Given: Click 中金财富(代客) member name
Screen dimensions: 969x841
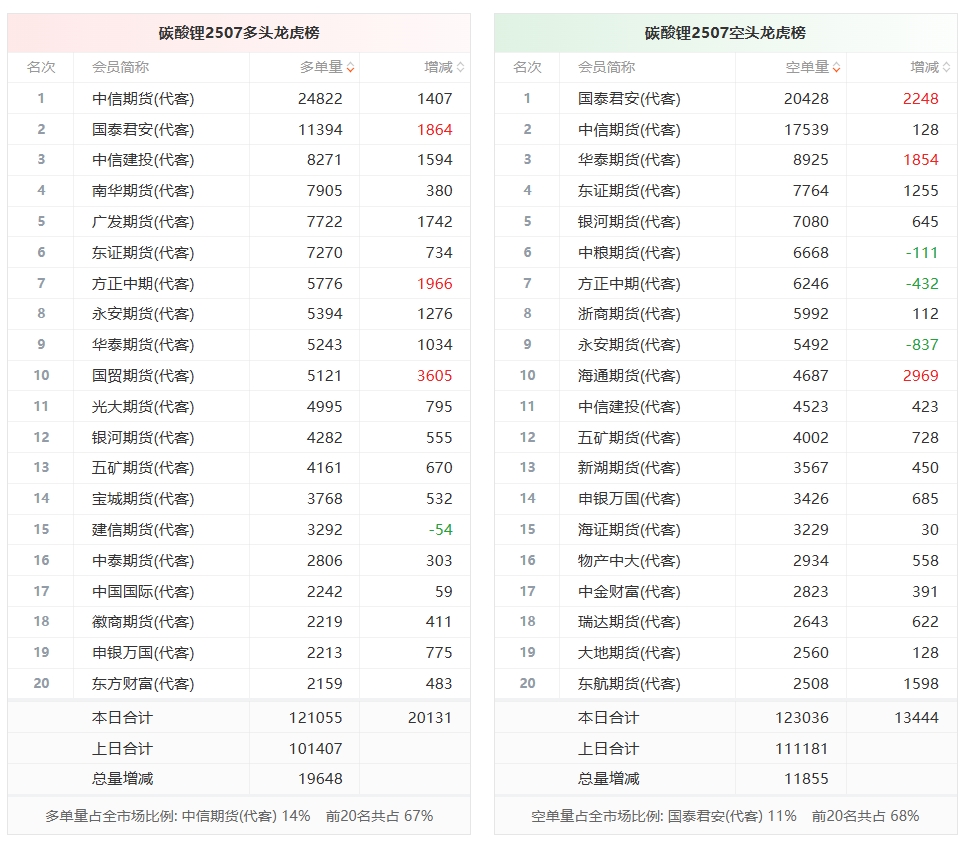Looking at the screenshot, I should tap(629, 591).
